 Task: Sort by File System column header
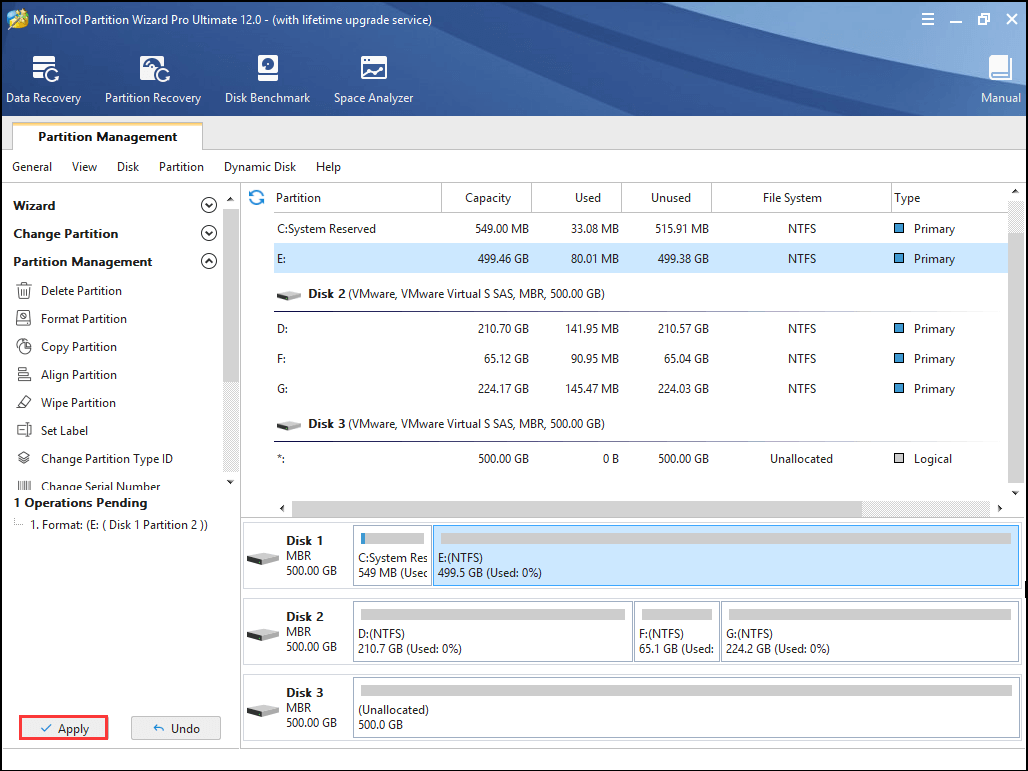[x=801, y=197]
